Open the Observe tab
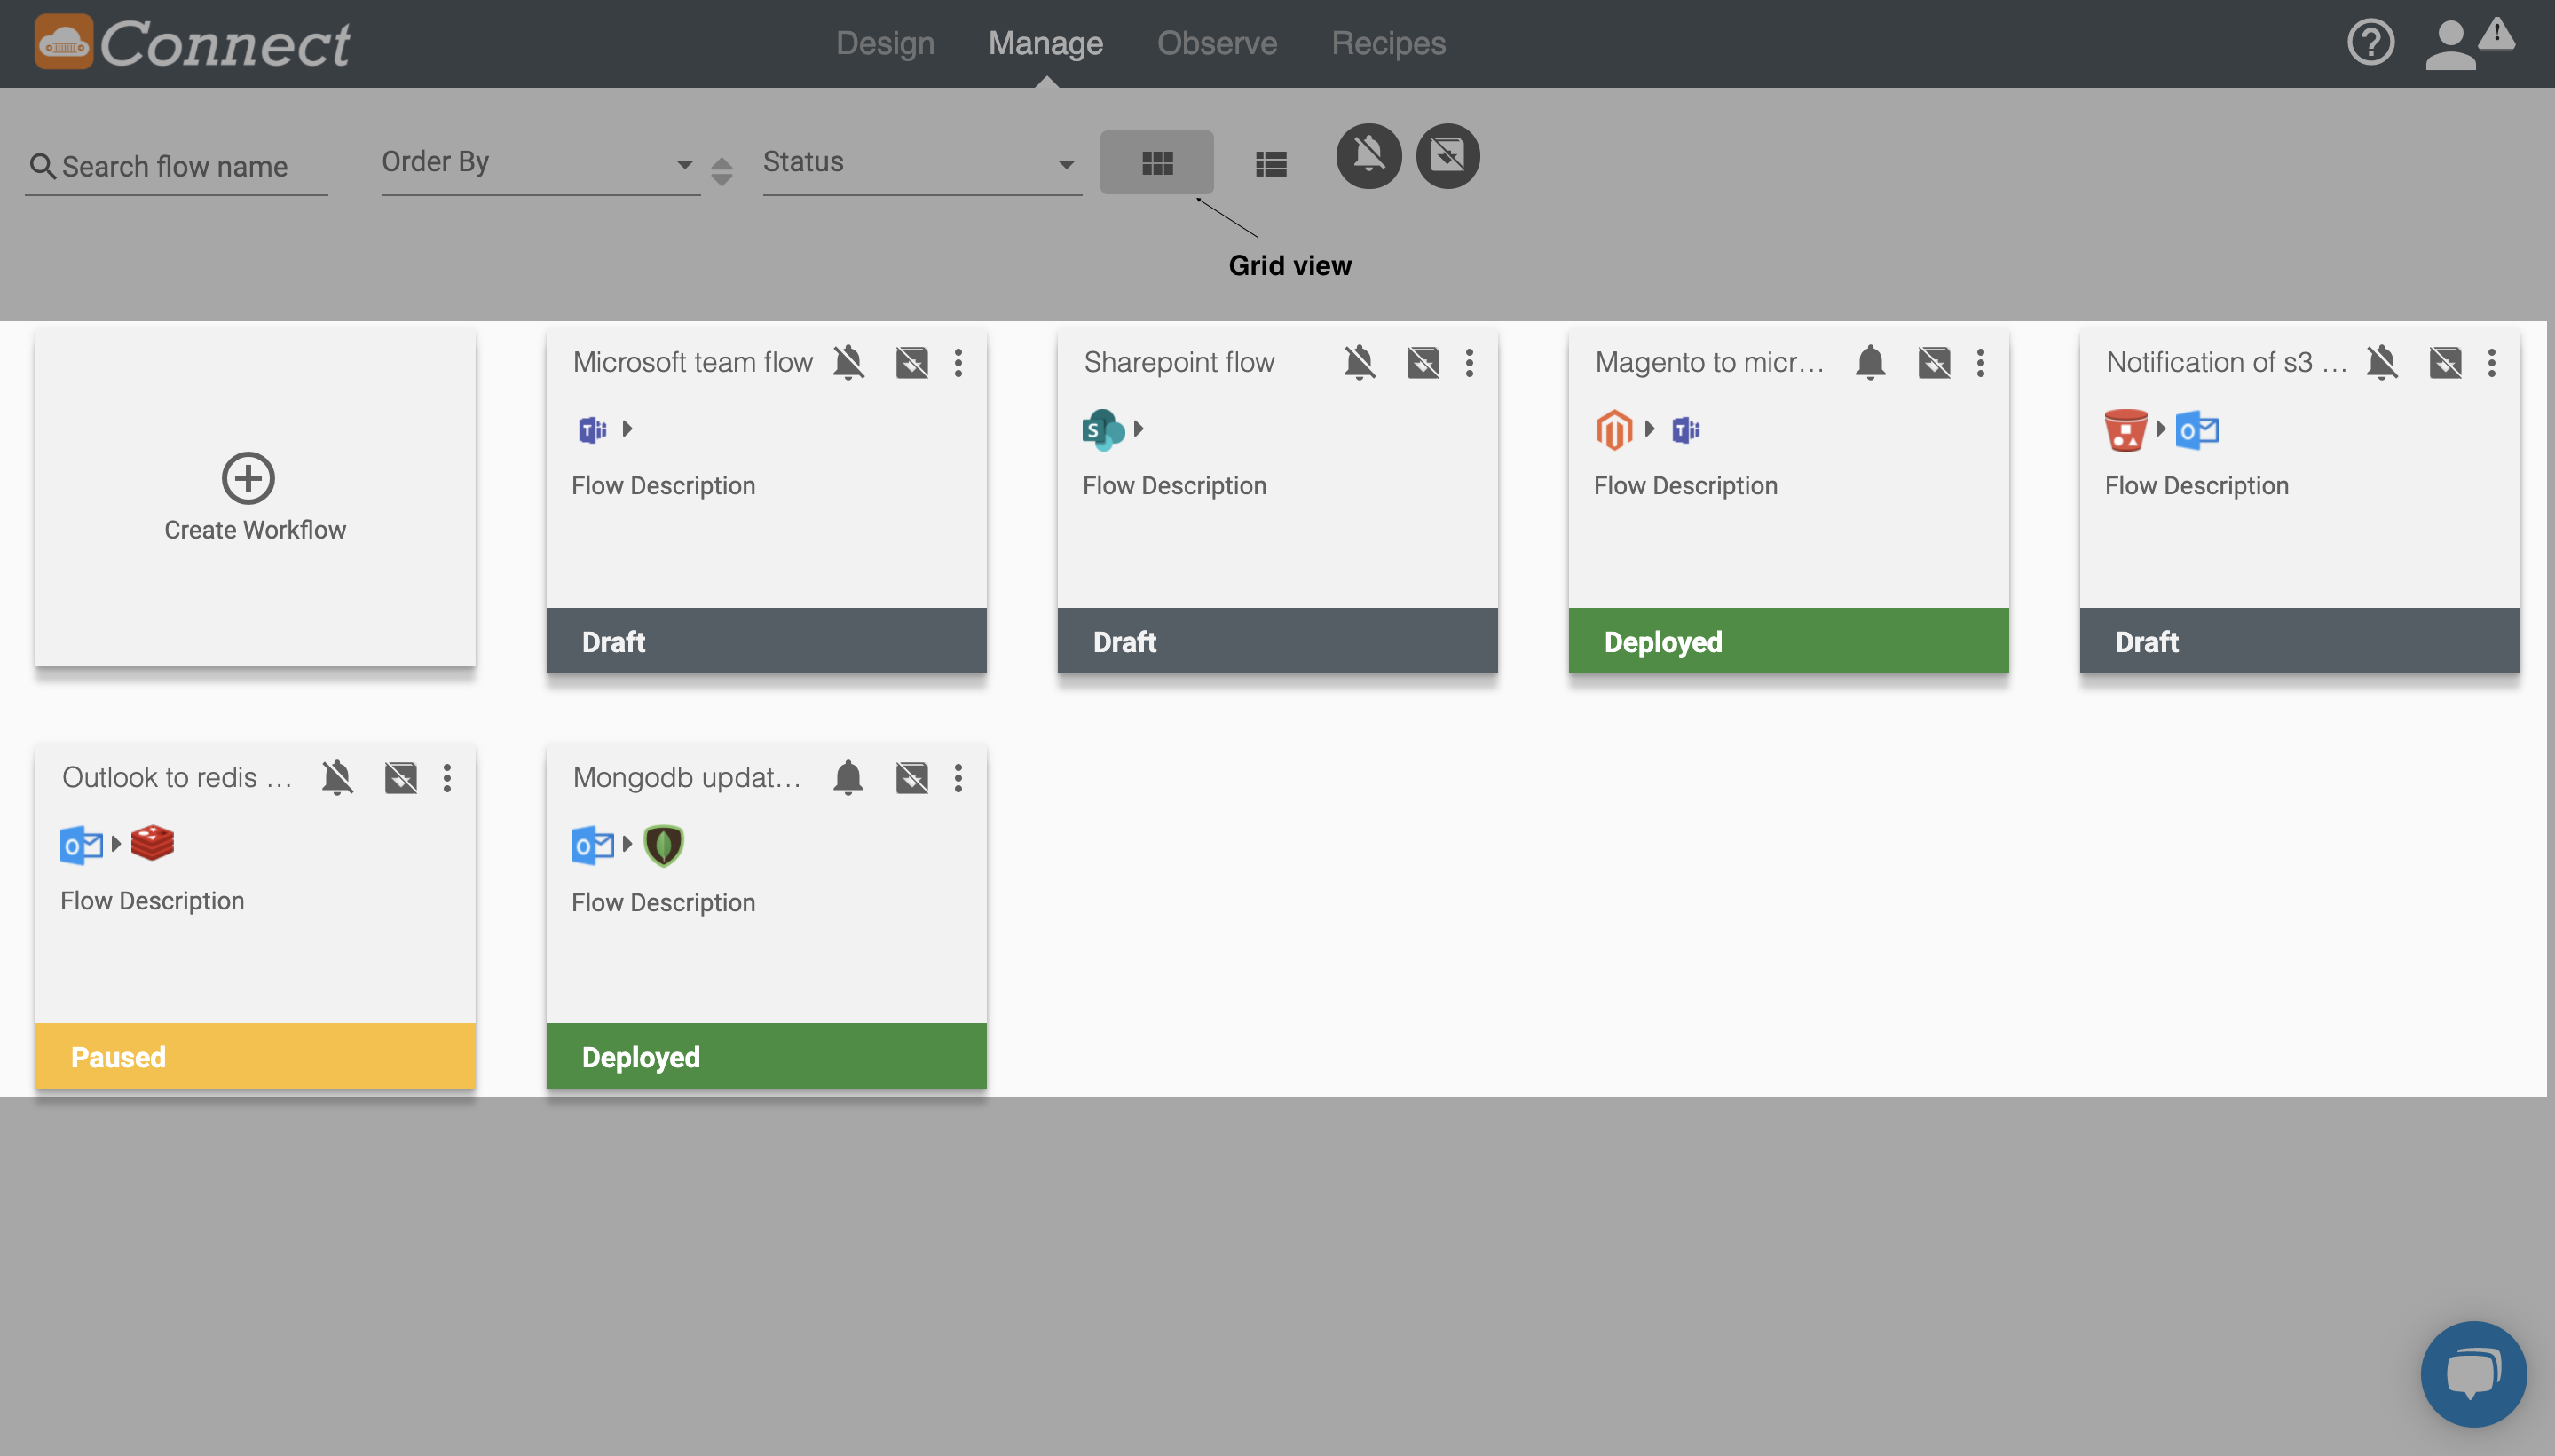This screenshot has height=1456, width=2555. (x=1218, y=42)
